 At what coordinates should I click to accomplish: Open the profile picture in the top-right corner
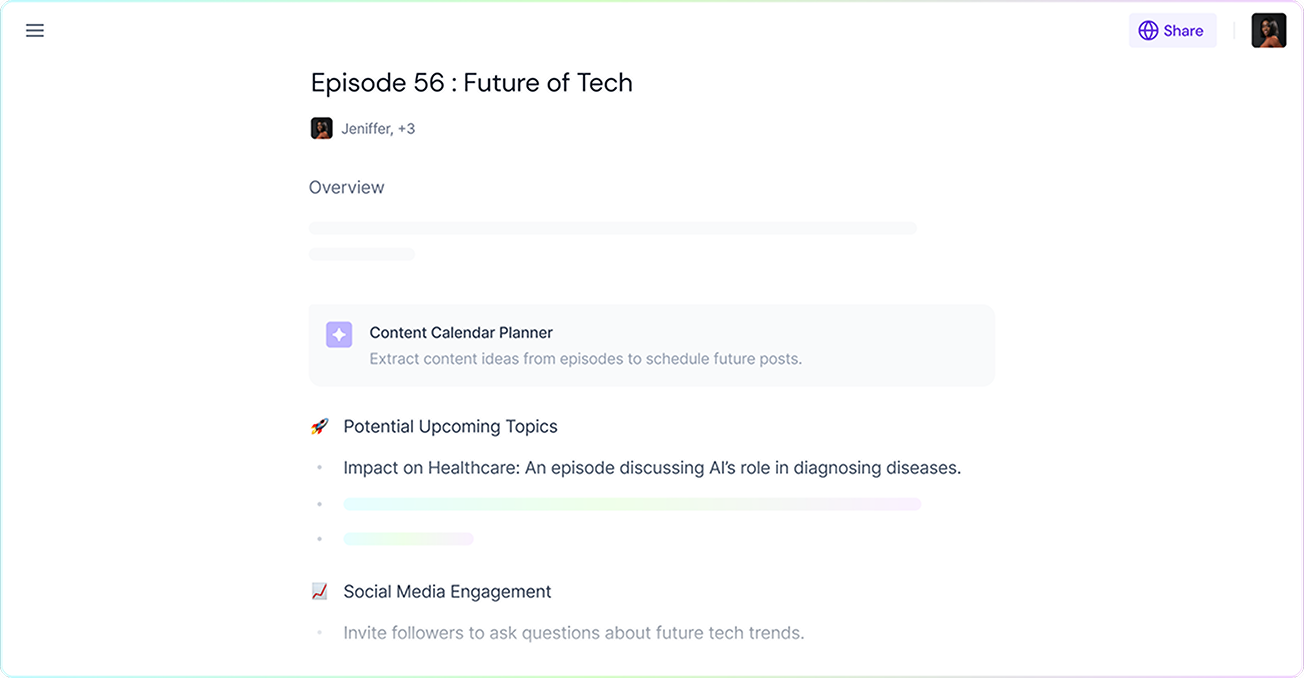[x=1268, y=30]
